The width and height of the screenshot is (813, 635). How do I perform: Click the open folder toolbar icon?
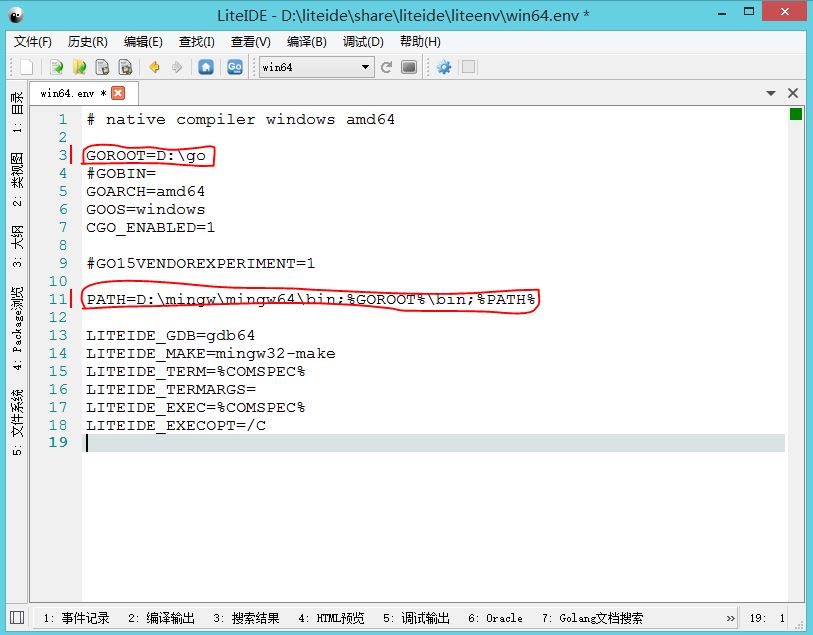click(x=79, y=67)
